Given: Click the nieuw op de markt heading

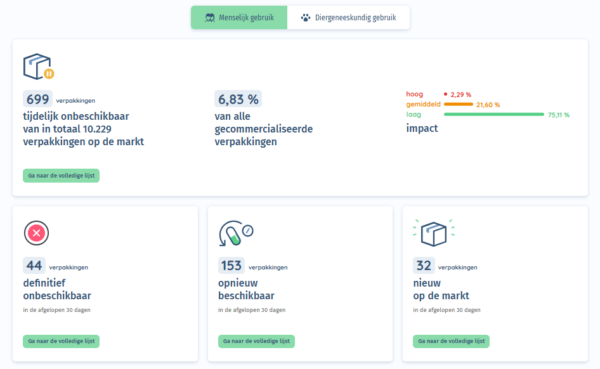Looking at the screenshot, I should click(x=441, y=289).
